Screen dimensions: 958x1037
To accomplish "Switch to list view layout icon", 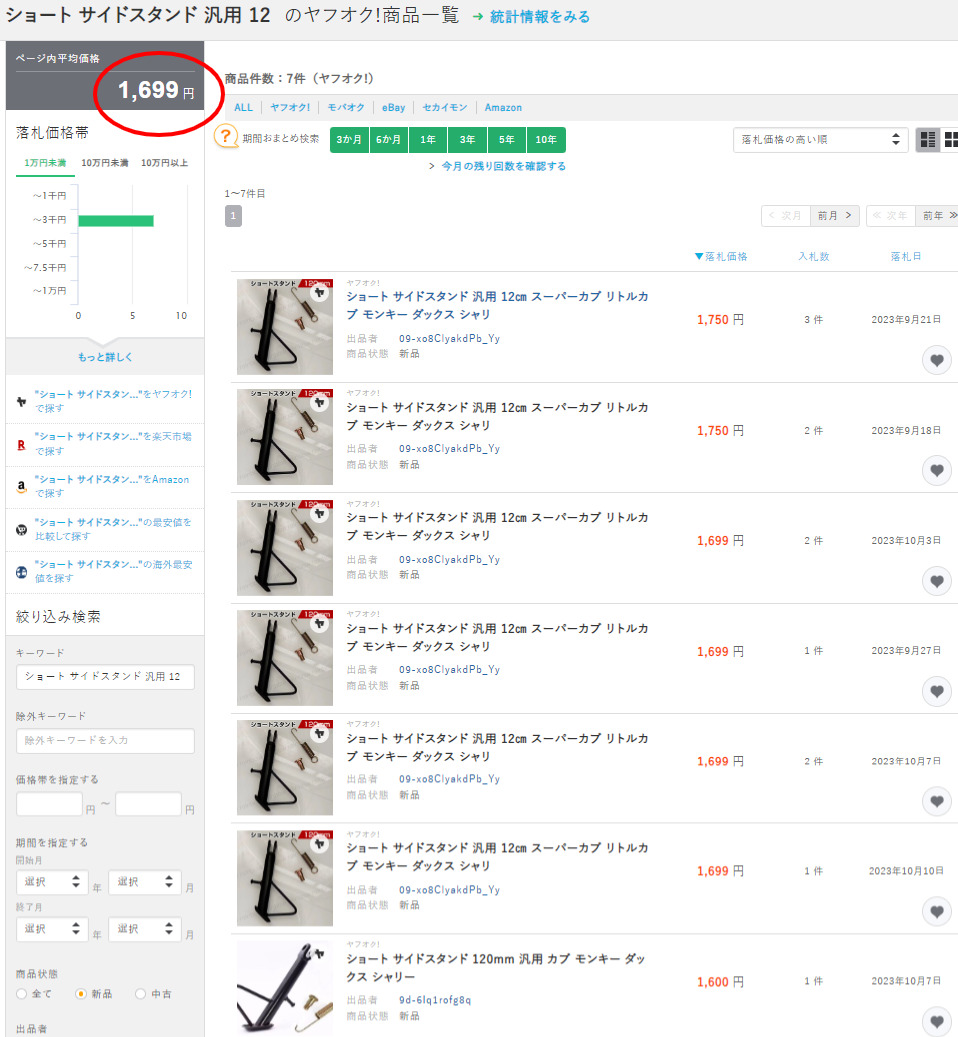I will [927, 140].
